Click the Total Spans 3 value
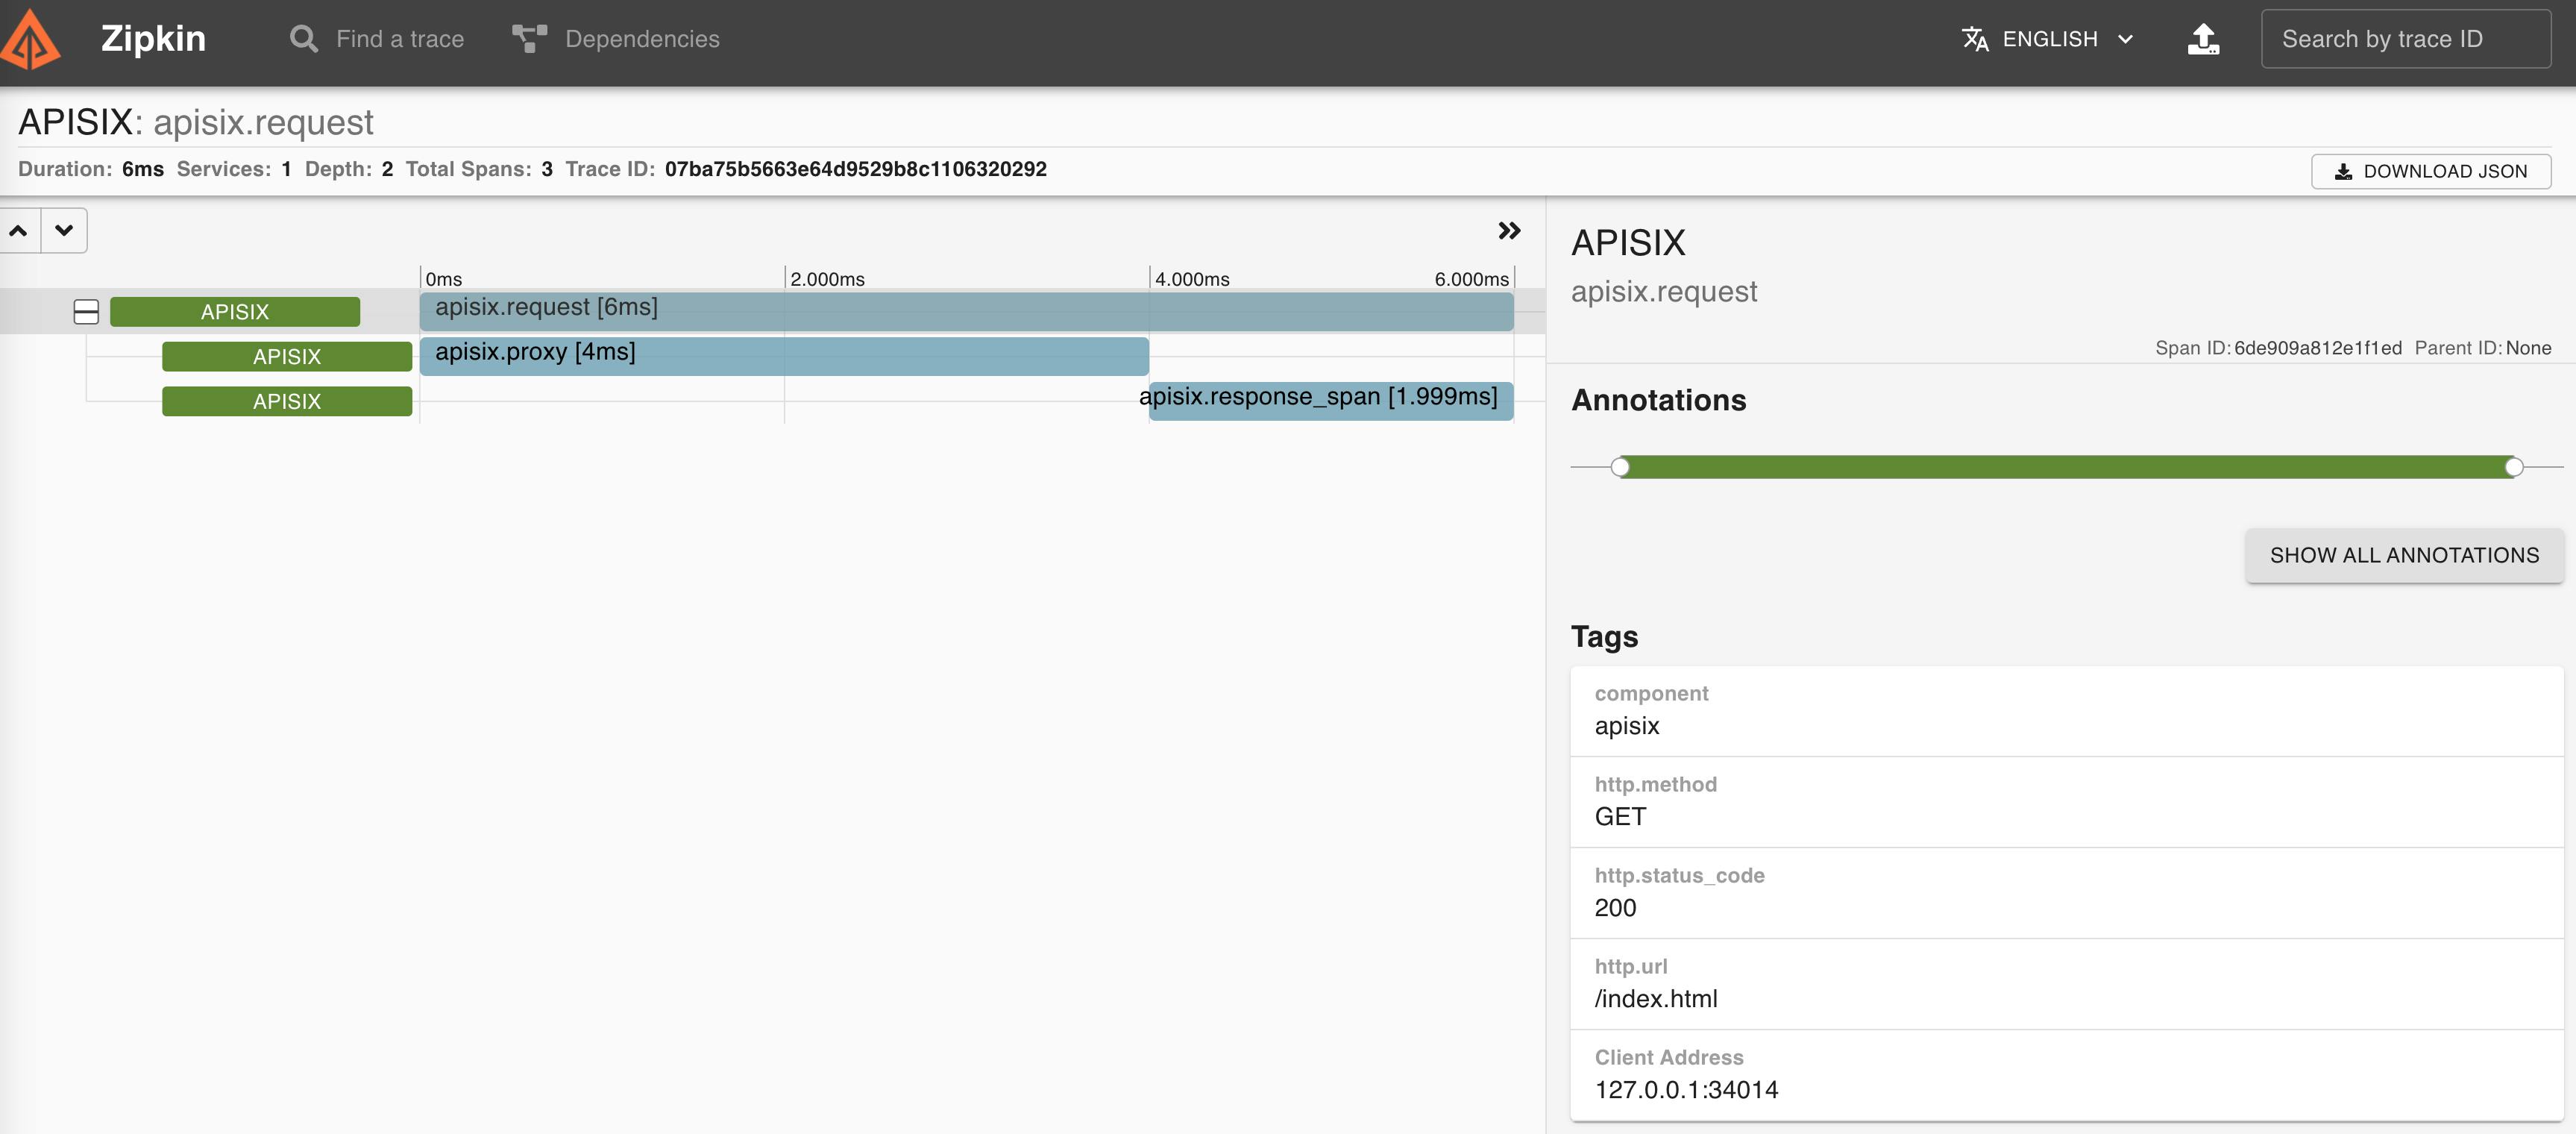 click(x=547, y=169)
